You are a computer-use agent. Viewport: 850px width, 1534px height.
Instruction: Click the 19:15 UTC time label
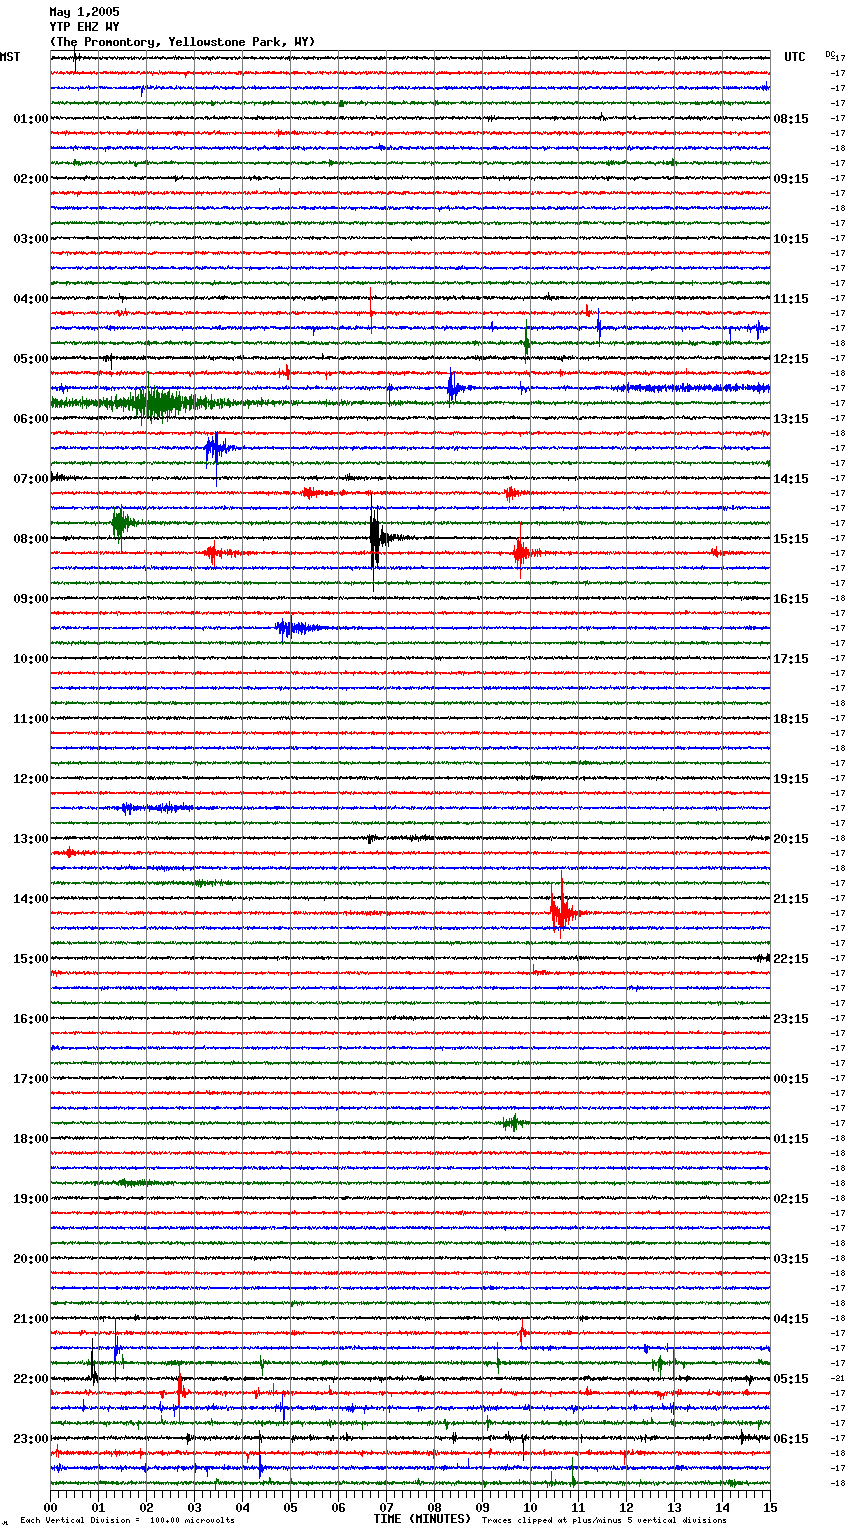point(791,779)
